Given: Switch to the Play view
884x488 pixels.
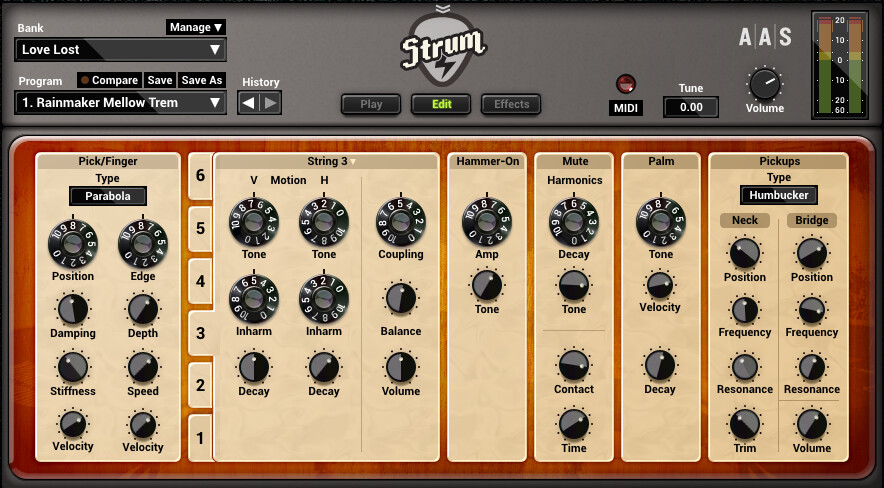Looking at the screenshot, I should [x=371, y=104].
